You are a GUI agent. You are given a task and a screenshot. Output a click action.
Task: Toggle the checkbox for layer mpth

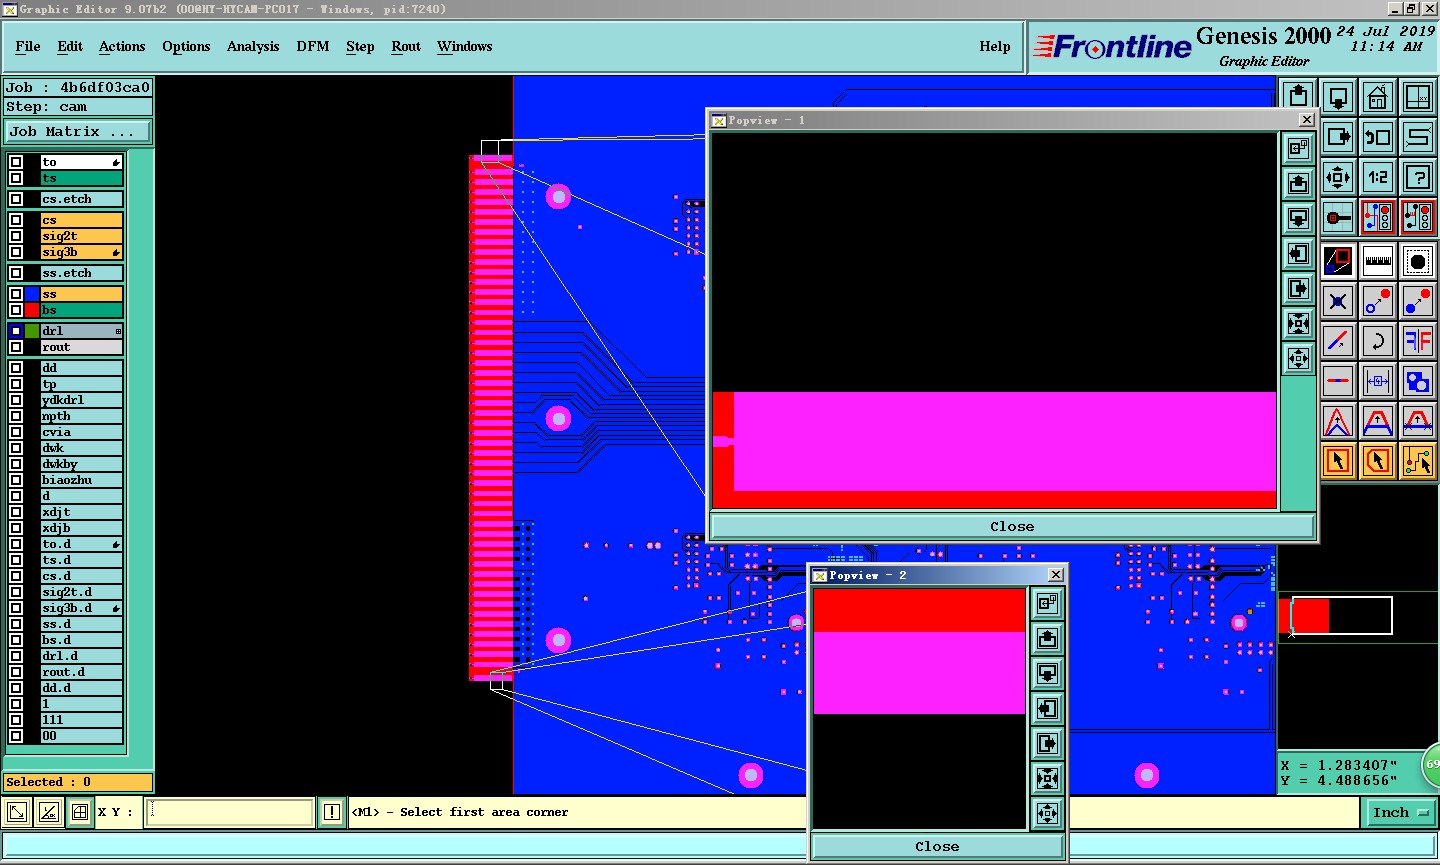[16, 416]
